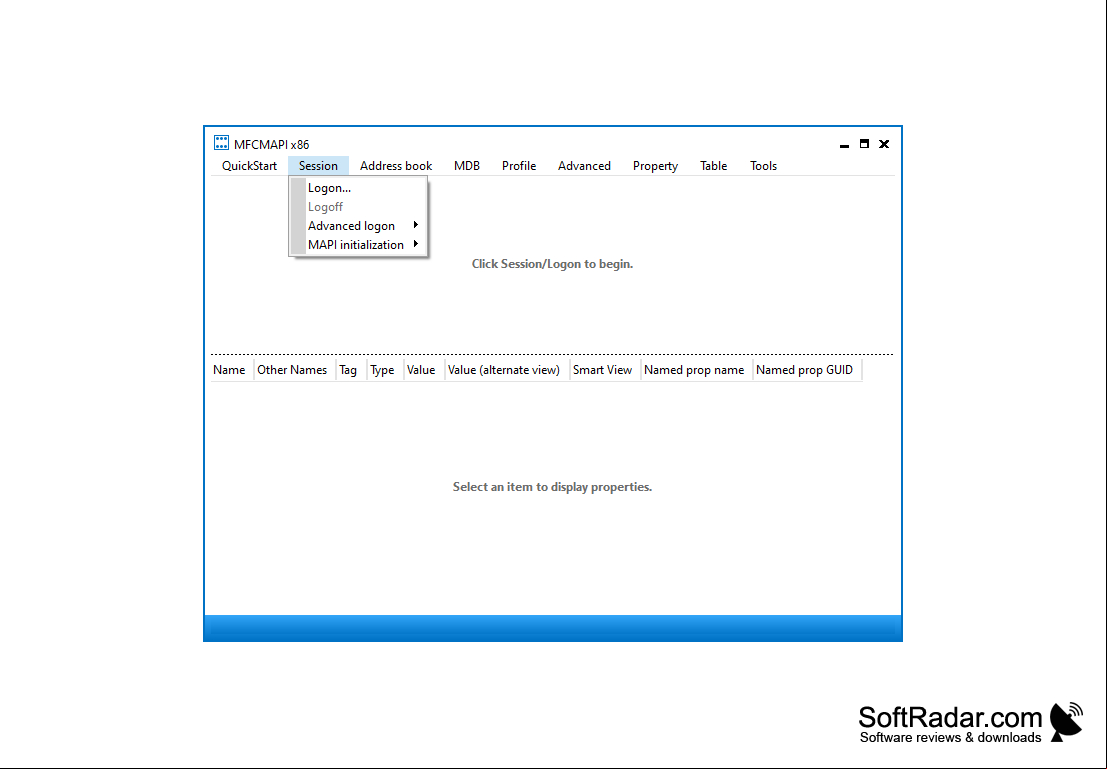
Task: Sort by the Tag column header
Action: pyautogui.click(x=352, y=370)
